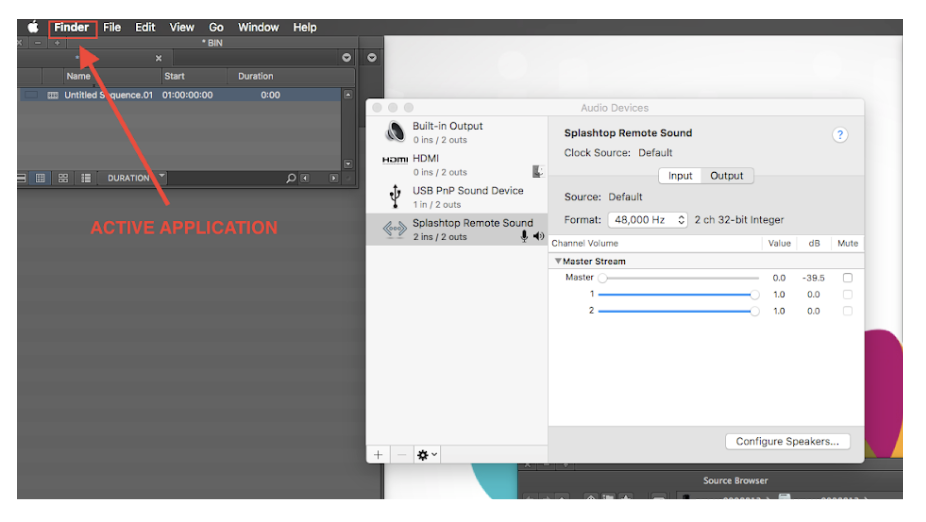Open the bin tab fast menu dropdown
This screenshot has height=522, width=926.
pos(347,57)
